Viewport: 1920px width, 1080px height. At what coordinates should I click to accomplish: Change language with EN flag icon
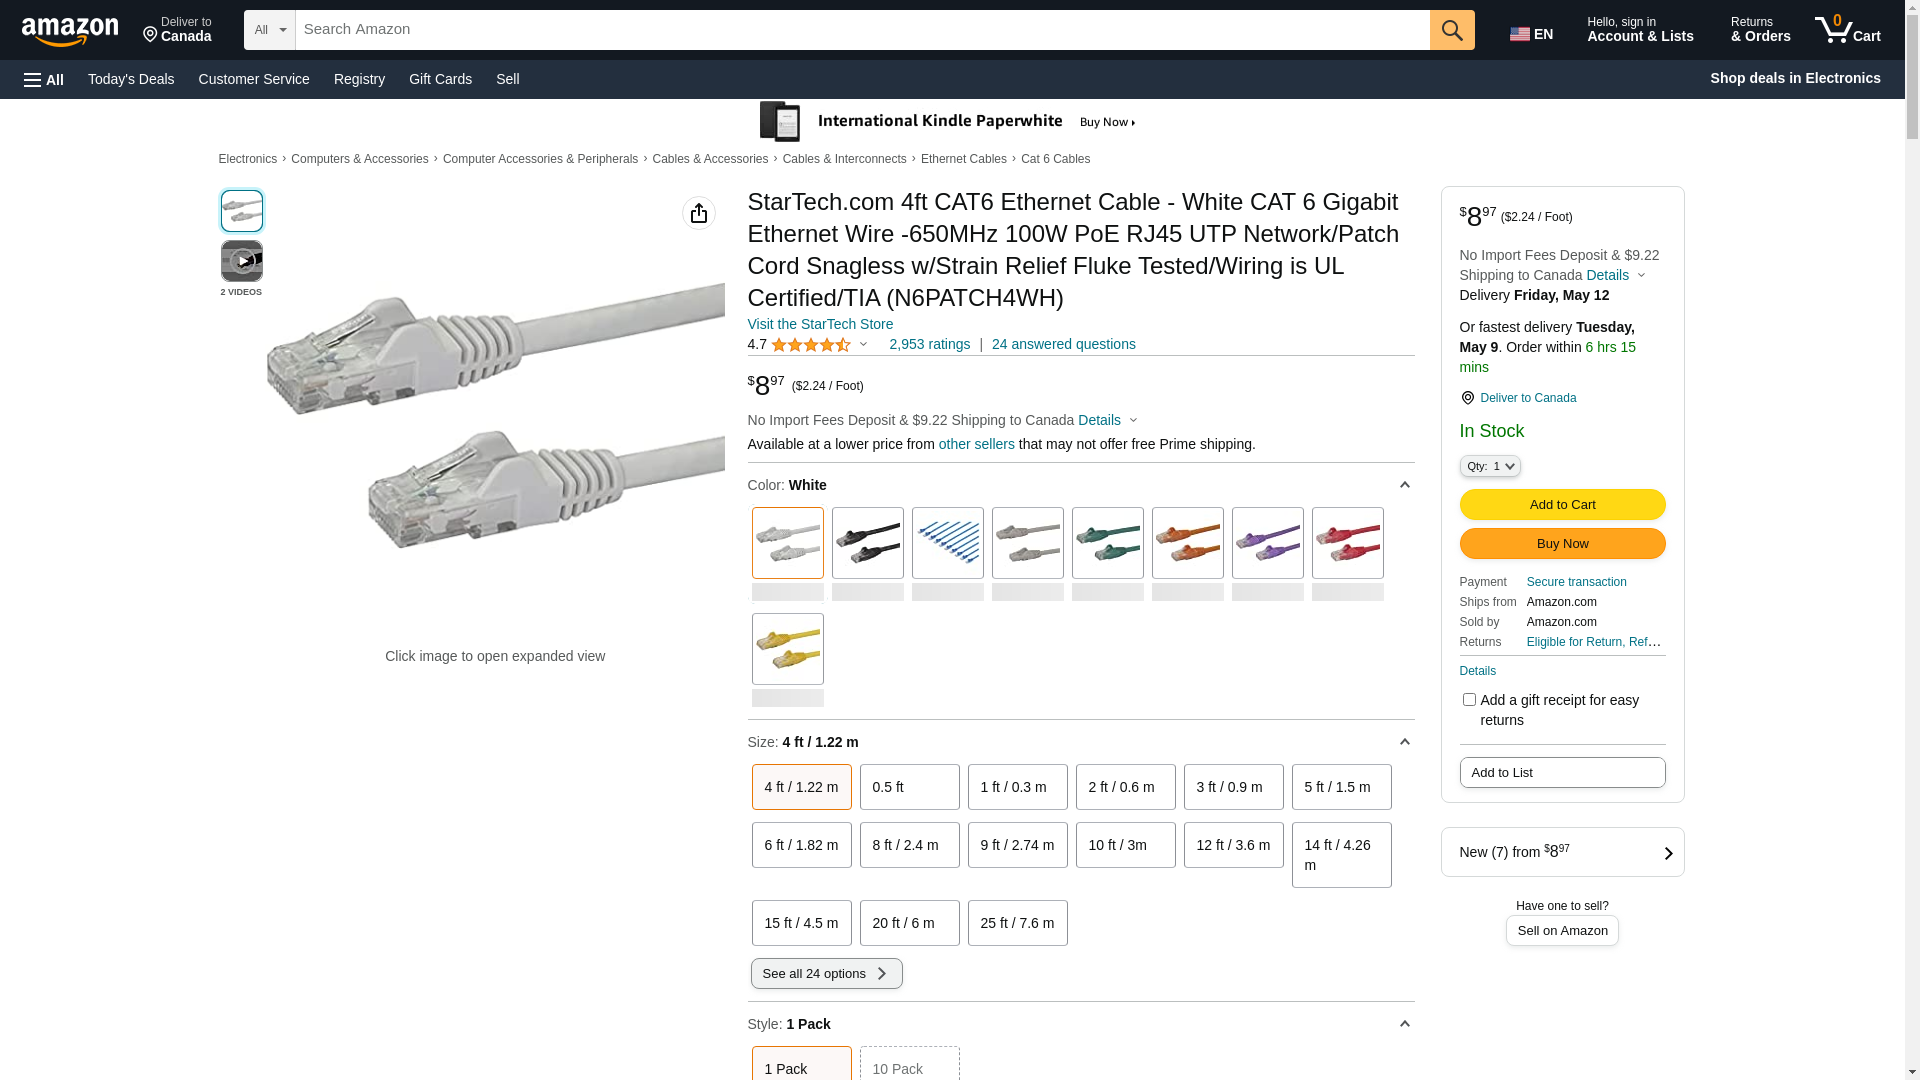coord(1531,34)
